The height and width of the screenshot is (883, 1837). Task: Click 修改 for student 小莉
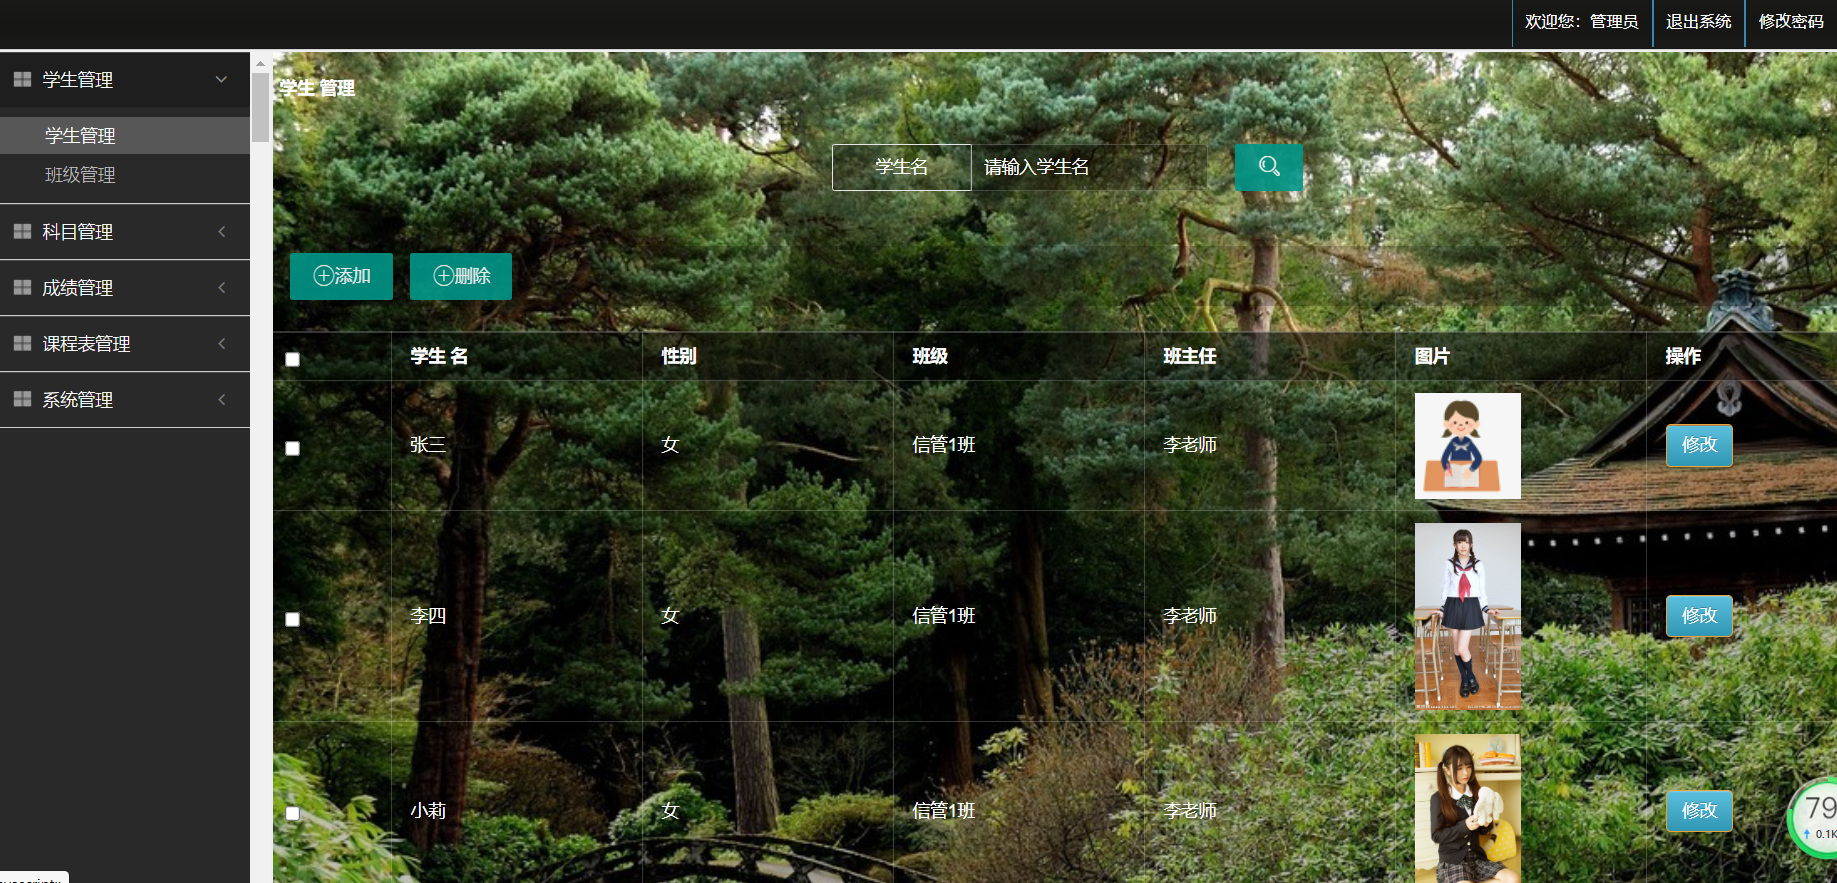1699,811
